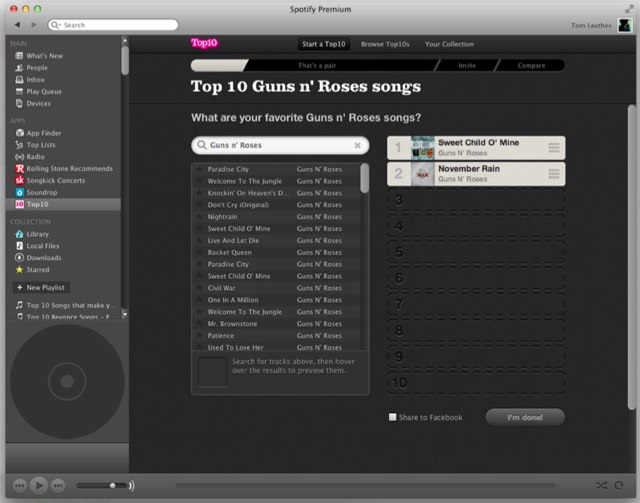Switch to Browse Top10s tab

(x=384, y=44)
